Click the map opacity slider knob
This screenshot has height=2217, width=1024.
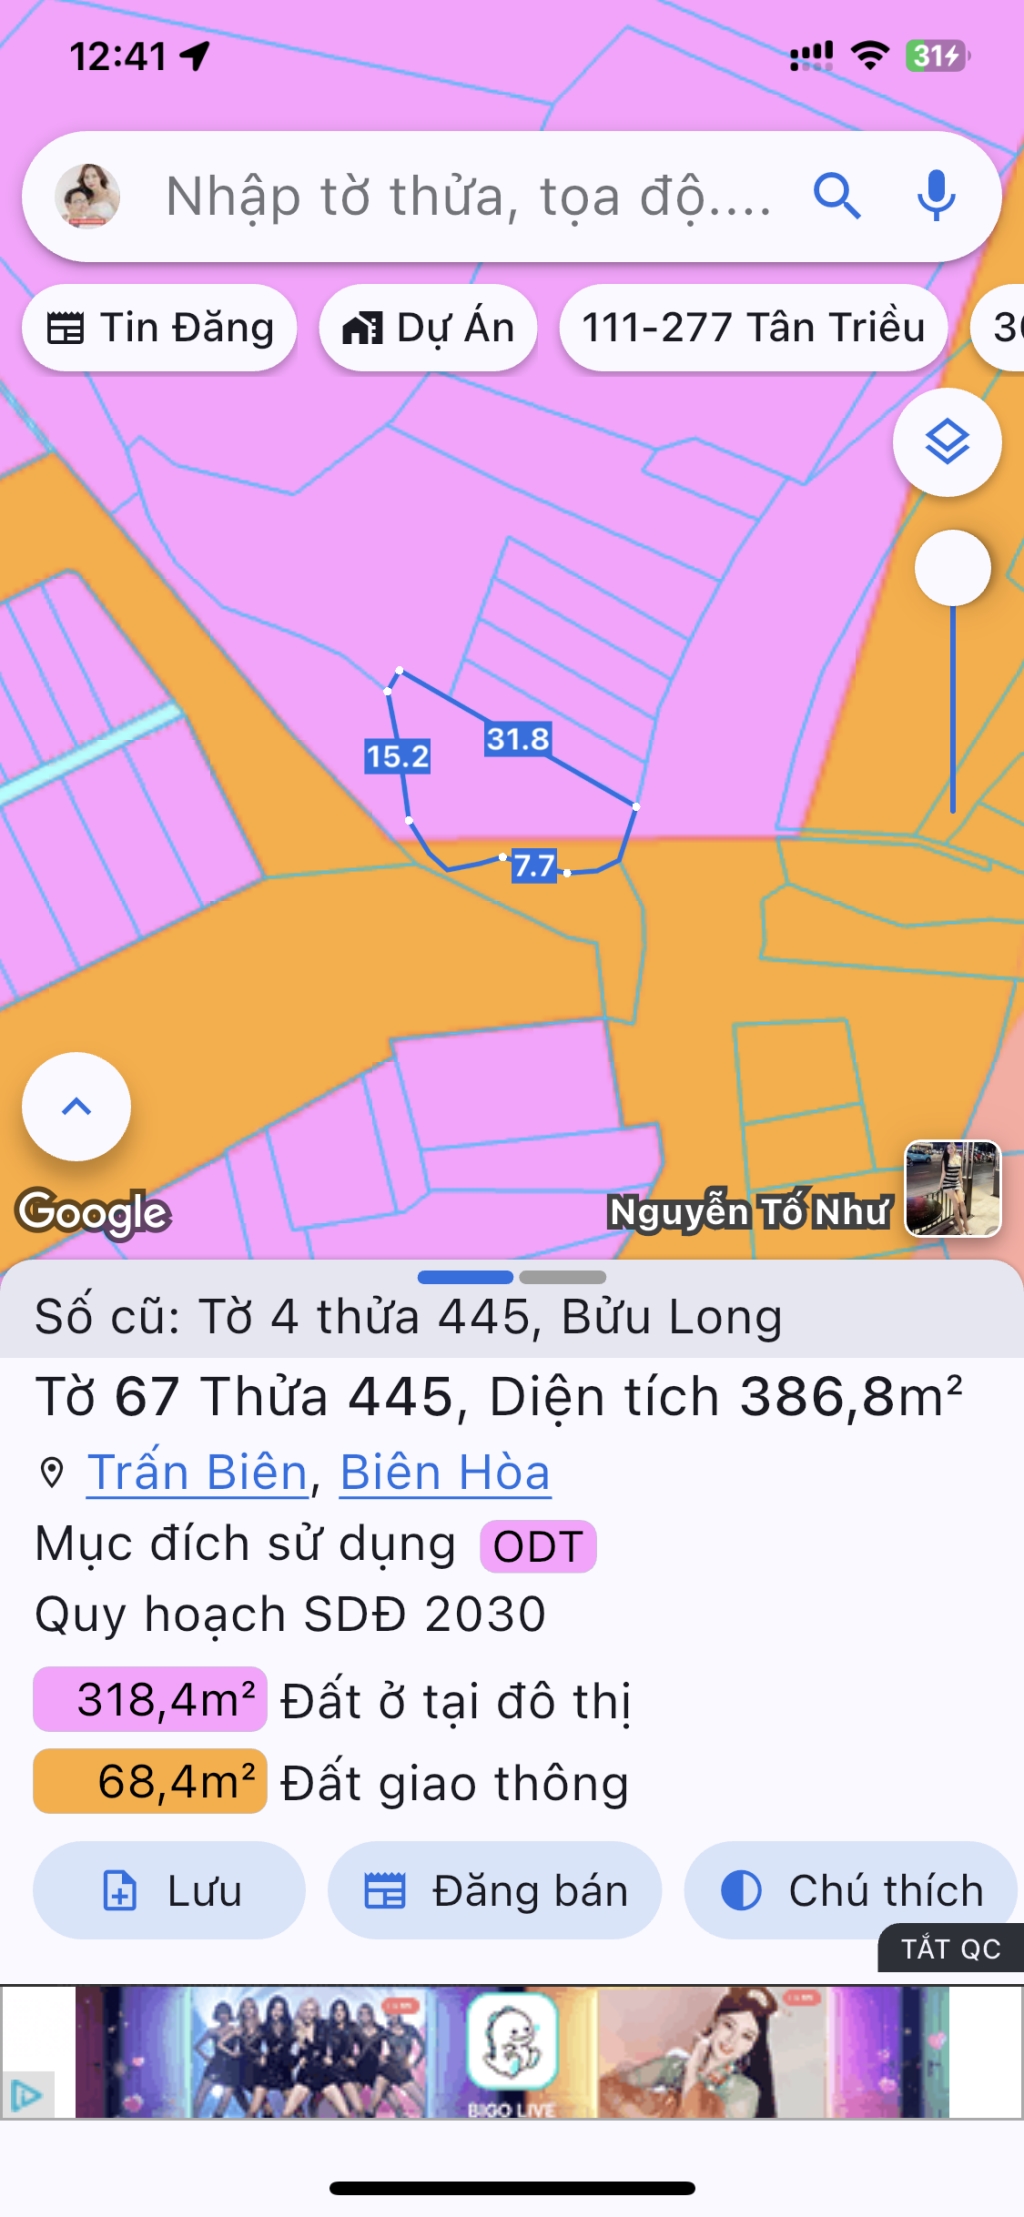click(953, 568)
